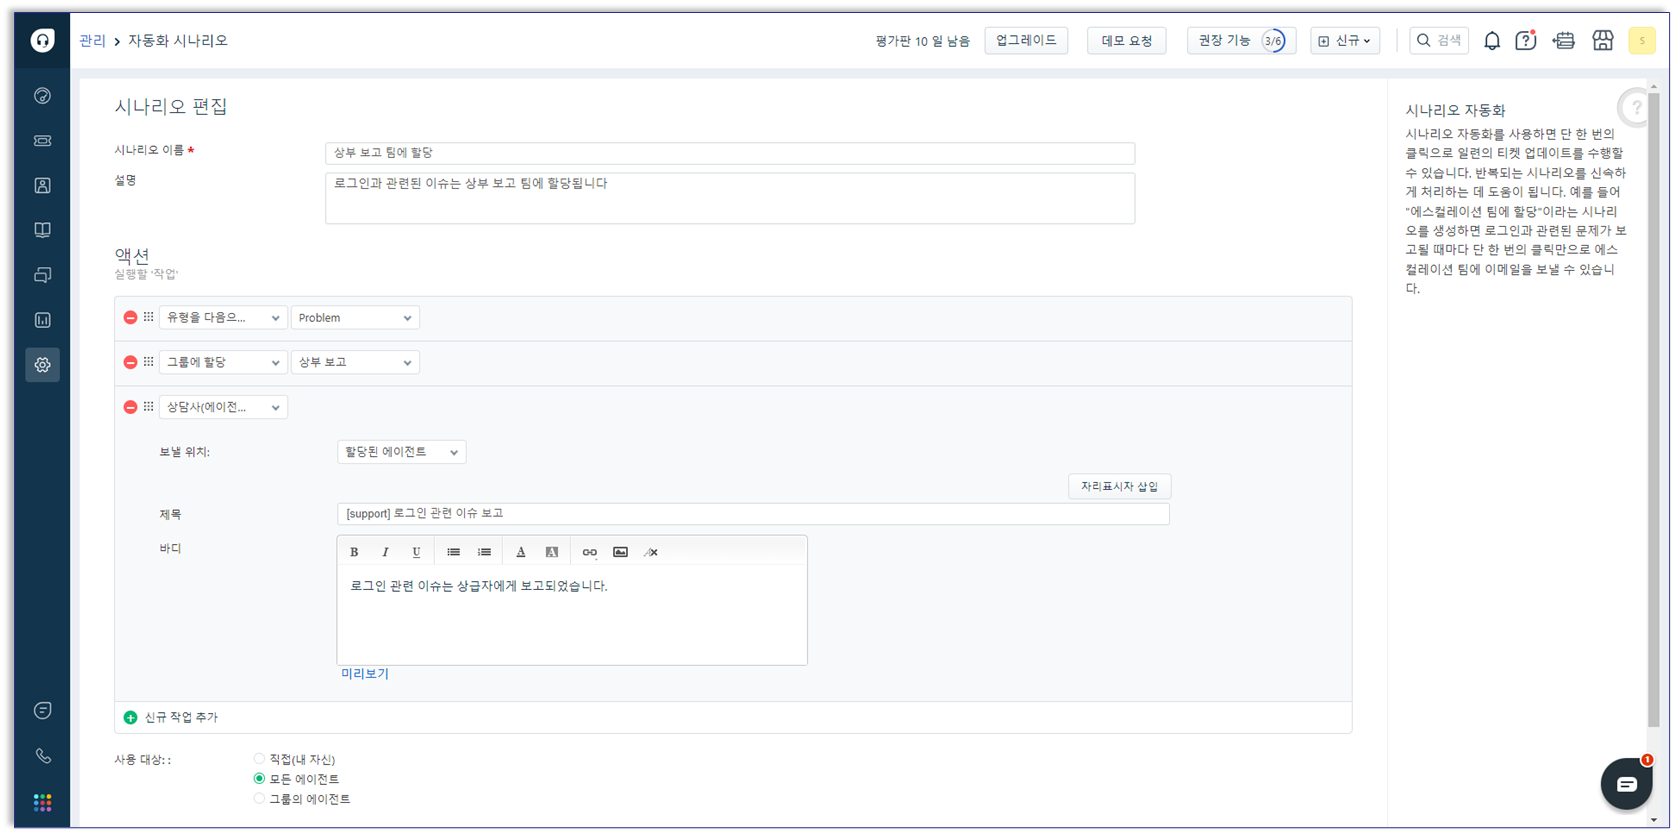Click the 미리보기 link
The image size is (1673, 834).
point(365,674)
